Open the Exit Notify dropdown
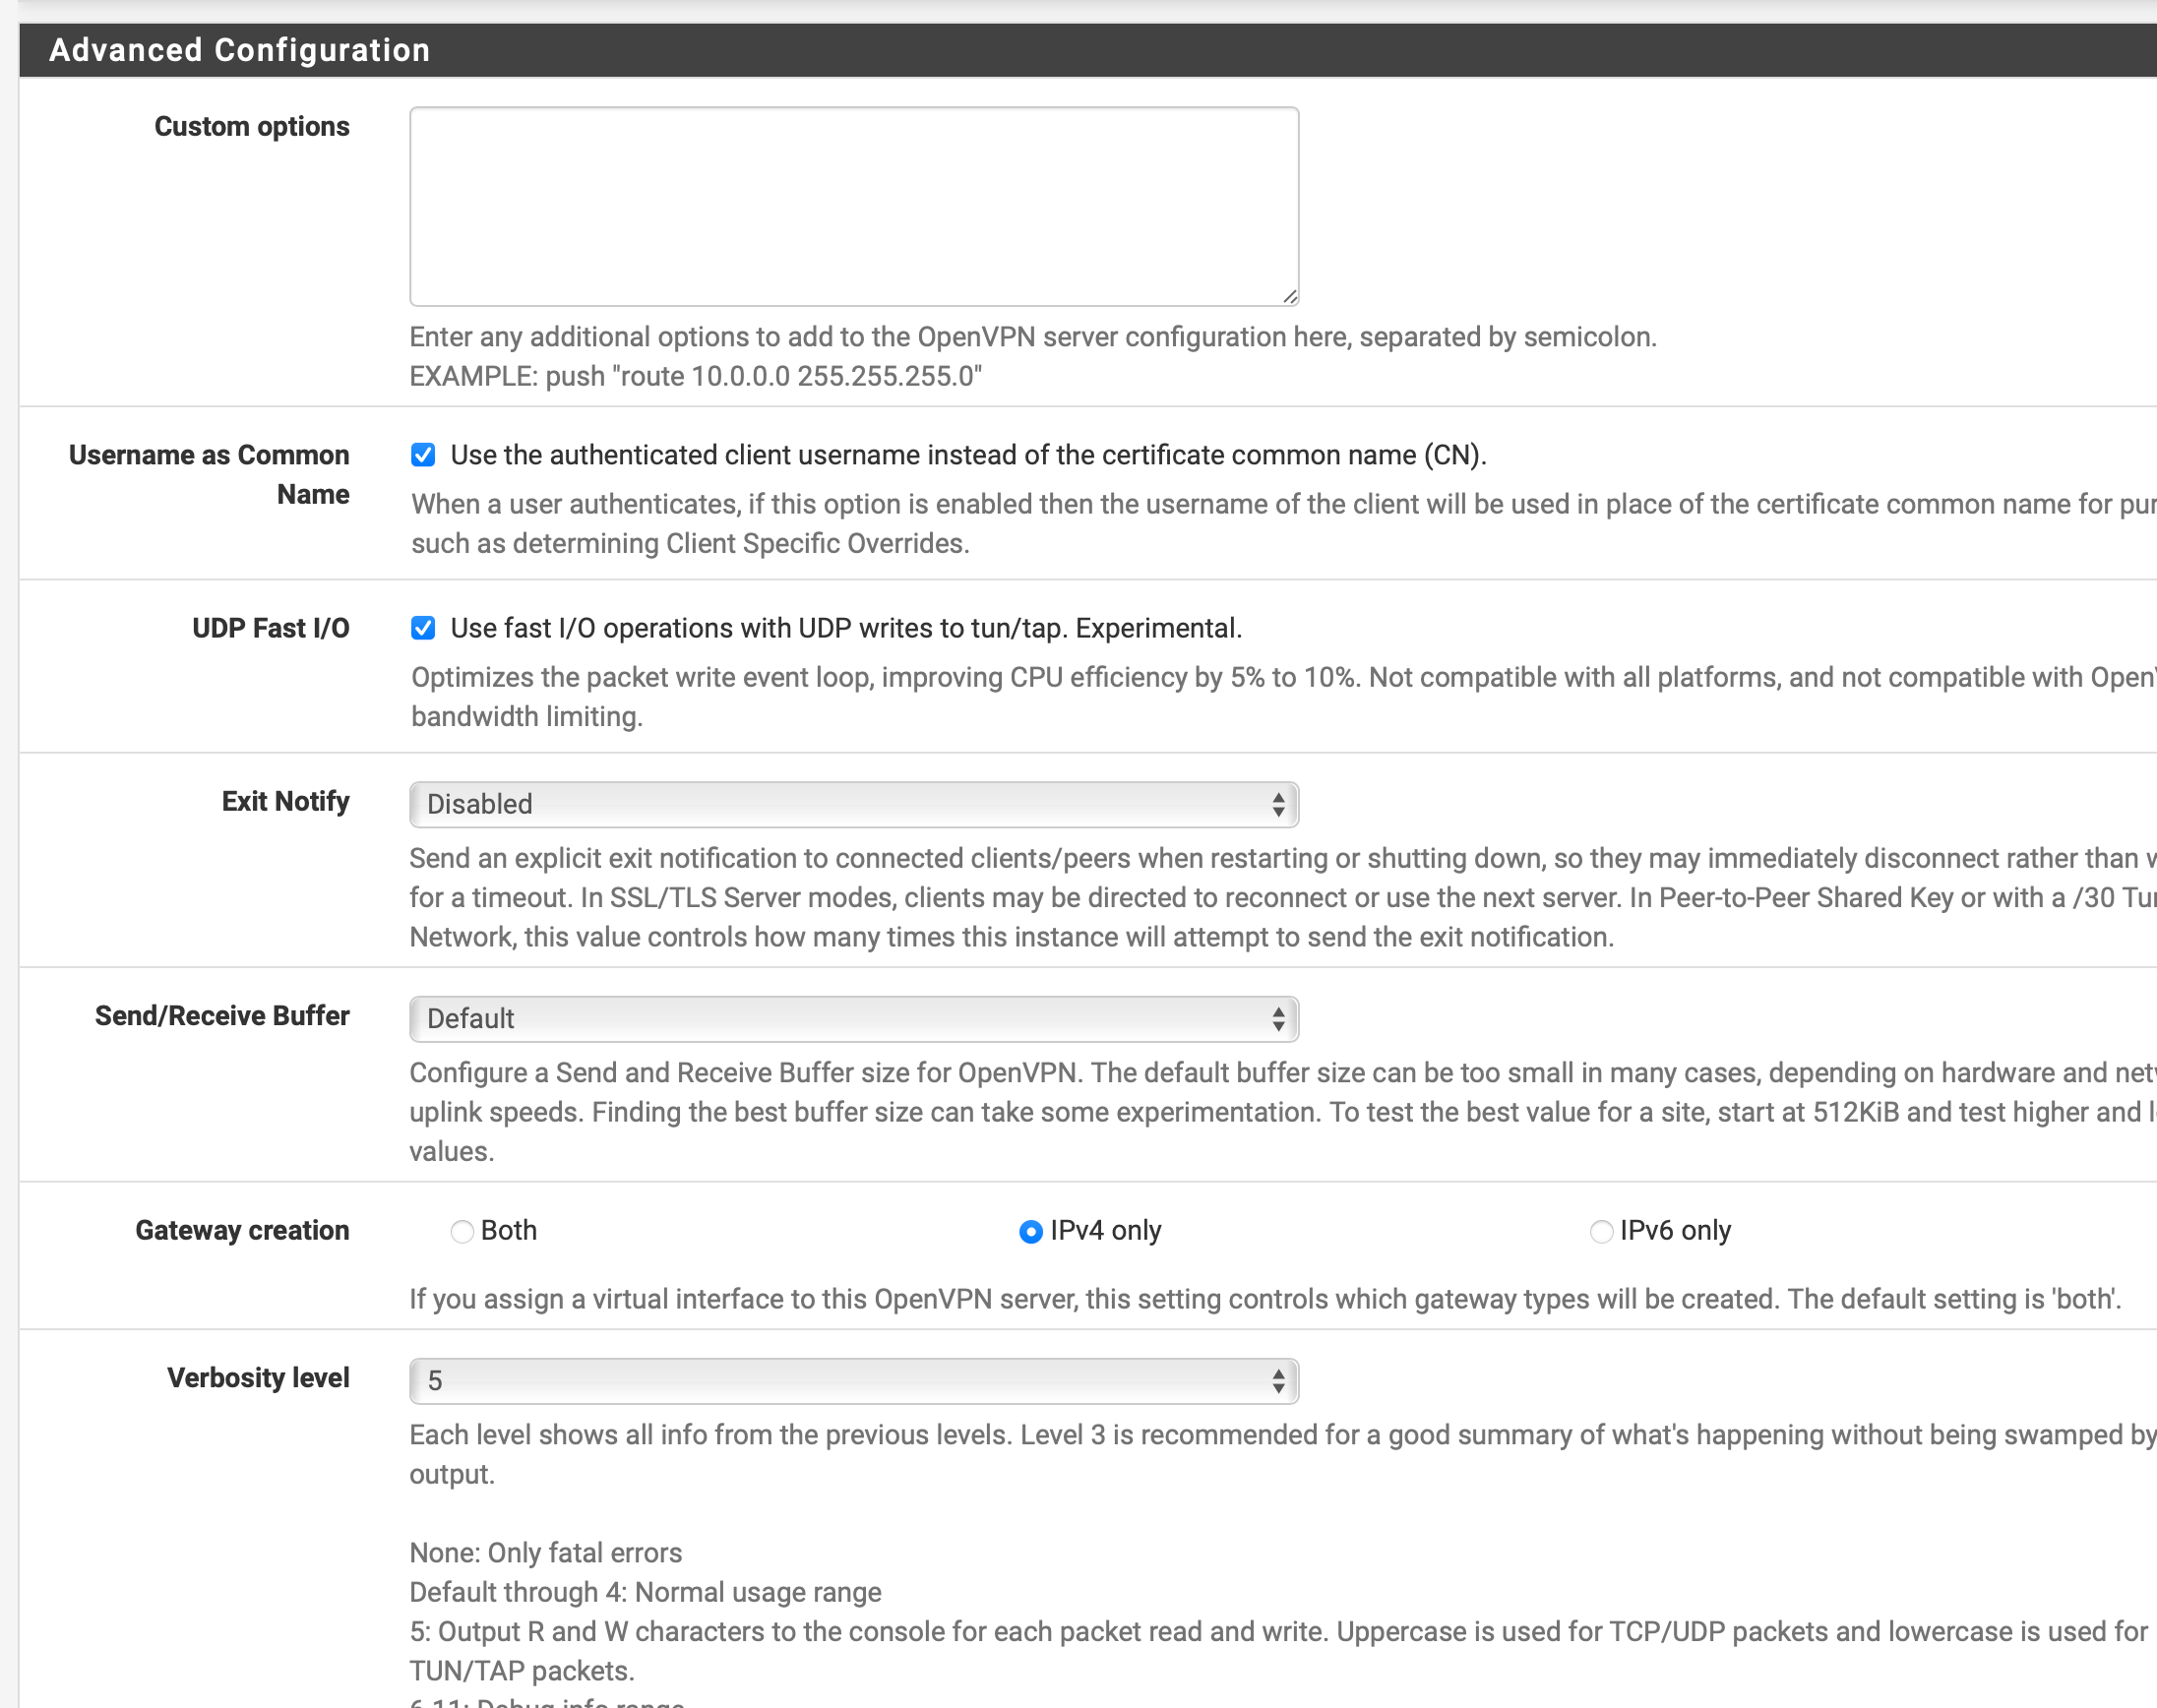The height and width of the screenshot is (1708, 2157). [x=853, y=804]
